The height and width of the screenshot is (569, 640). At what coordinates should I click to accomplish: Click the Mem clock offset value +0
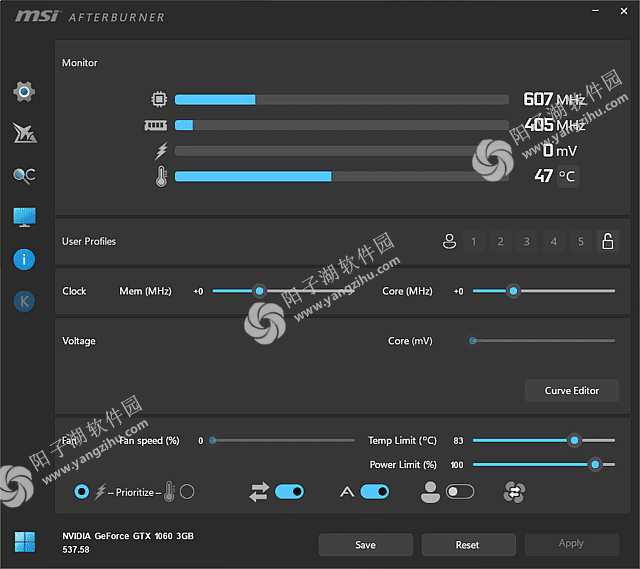click(x=198, y=291)
